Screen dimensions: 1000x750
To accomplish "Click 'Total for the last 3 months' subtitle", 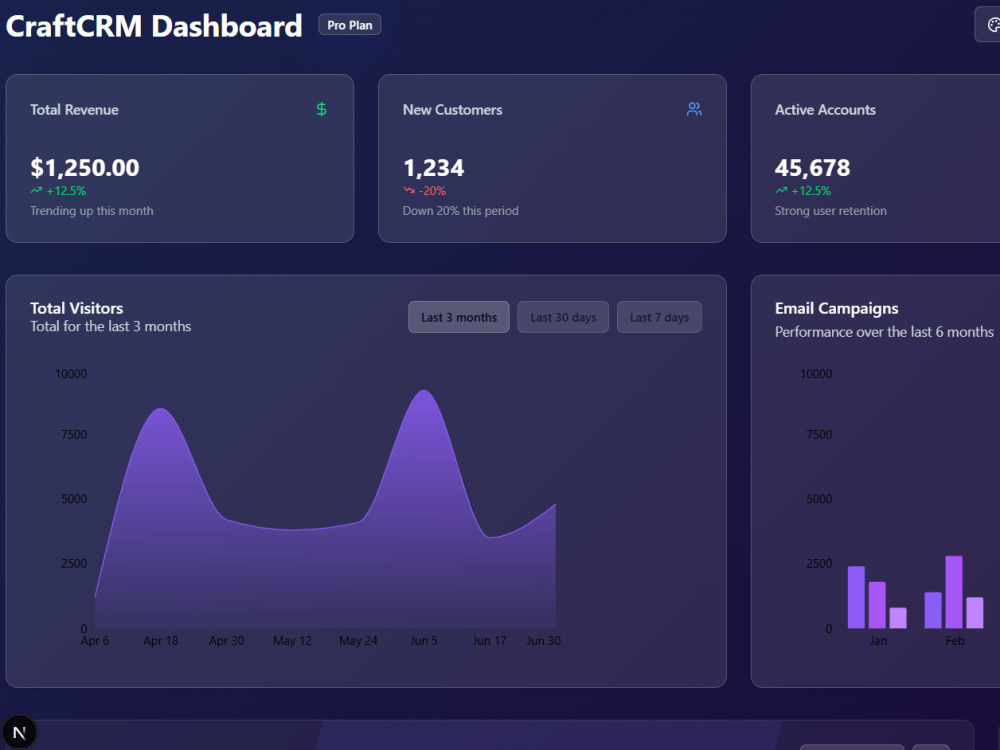I will click(x=110, y=326).
